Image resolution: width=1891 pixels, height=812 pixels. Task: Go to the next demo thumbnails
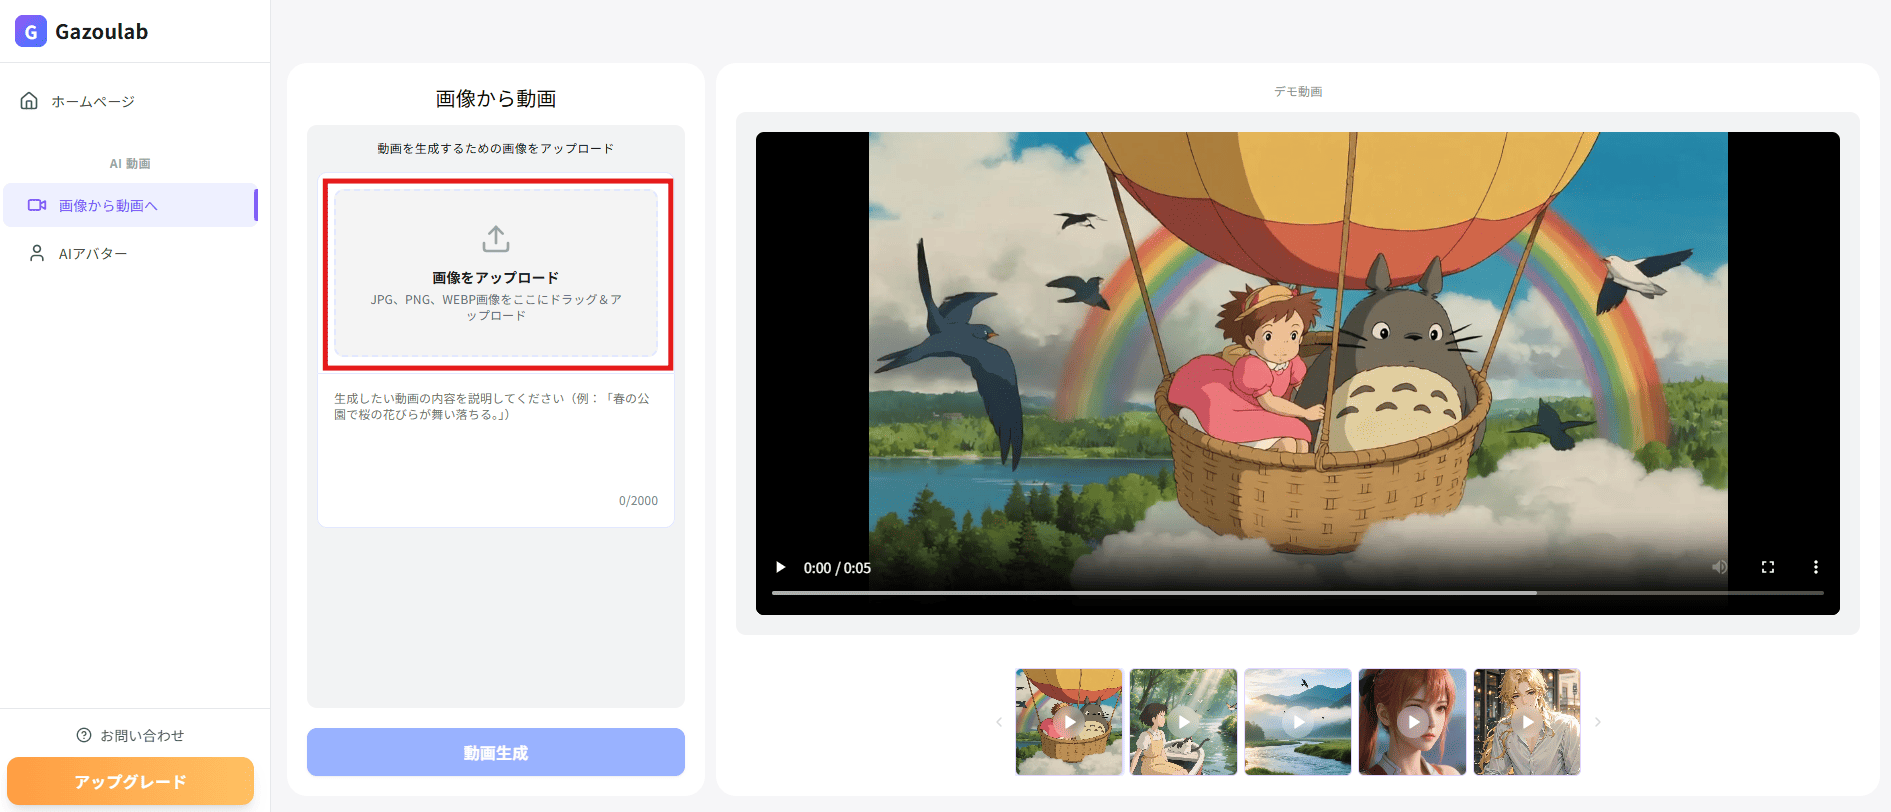coord(1598,722)
